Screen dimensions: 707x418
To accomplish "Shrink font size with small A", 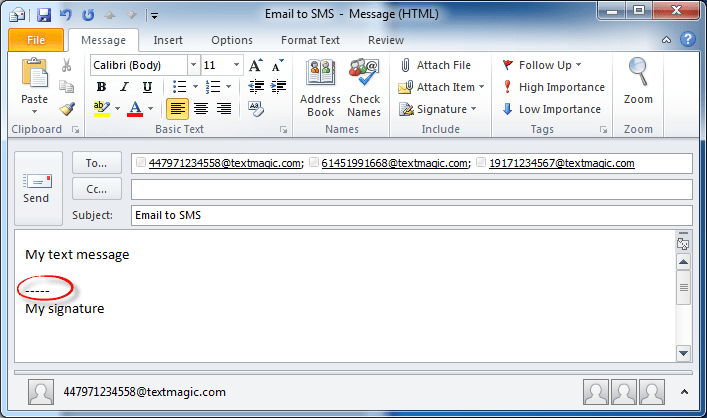I will pos(278,65).
